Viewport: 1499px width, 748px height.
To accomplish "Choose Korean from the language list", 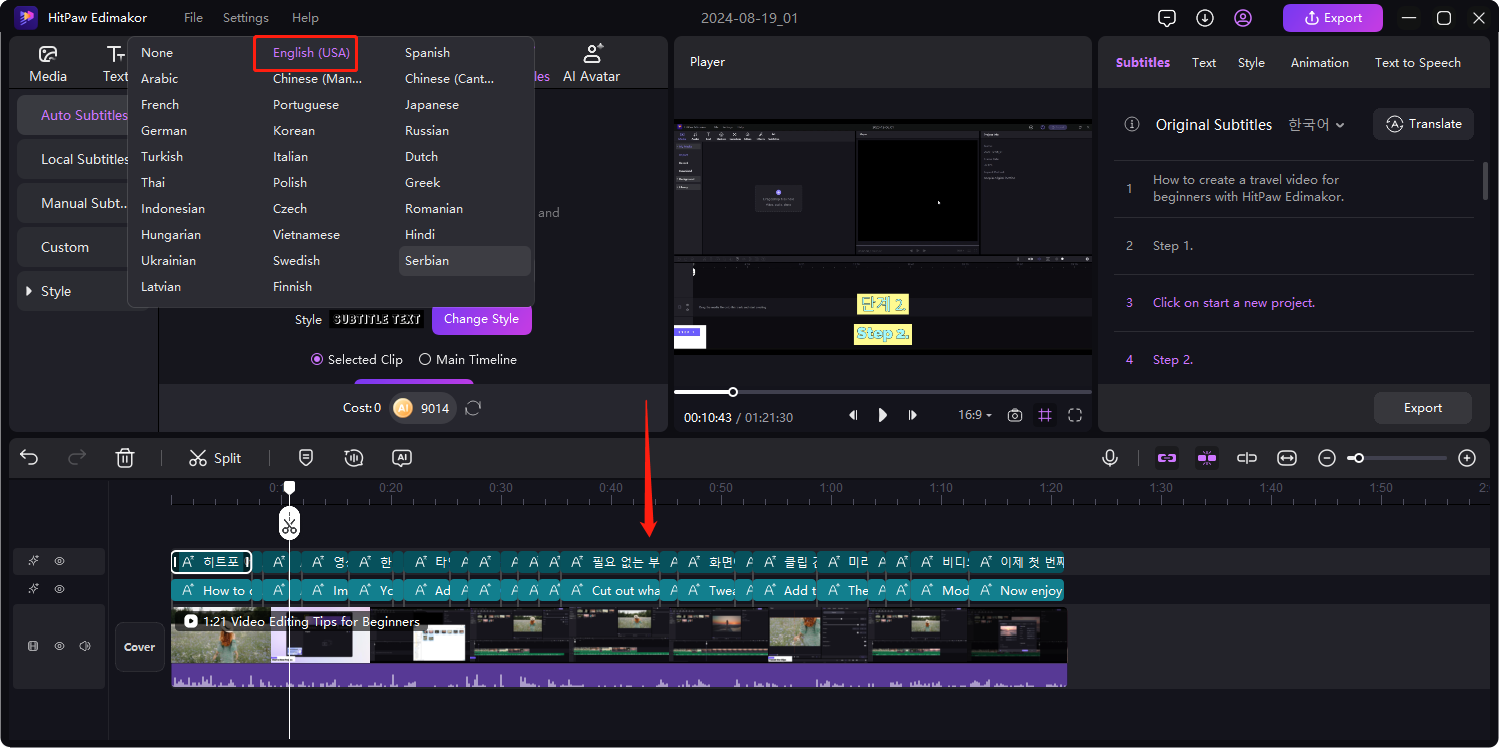I will (x=294, y=131).
